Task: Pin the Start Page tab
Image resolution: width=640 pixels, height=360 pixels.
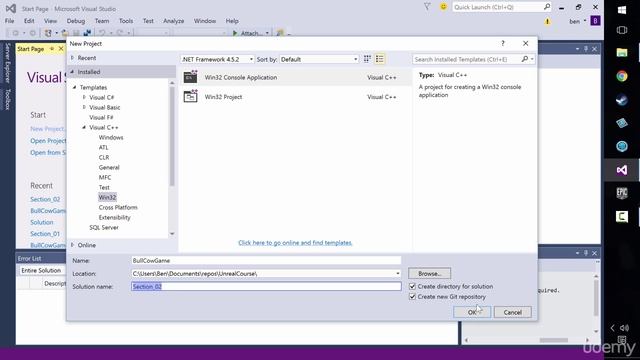Action: 52,49
